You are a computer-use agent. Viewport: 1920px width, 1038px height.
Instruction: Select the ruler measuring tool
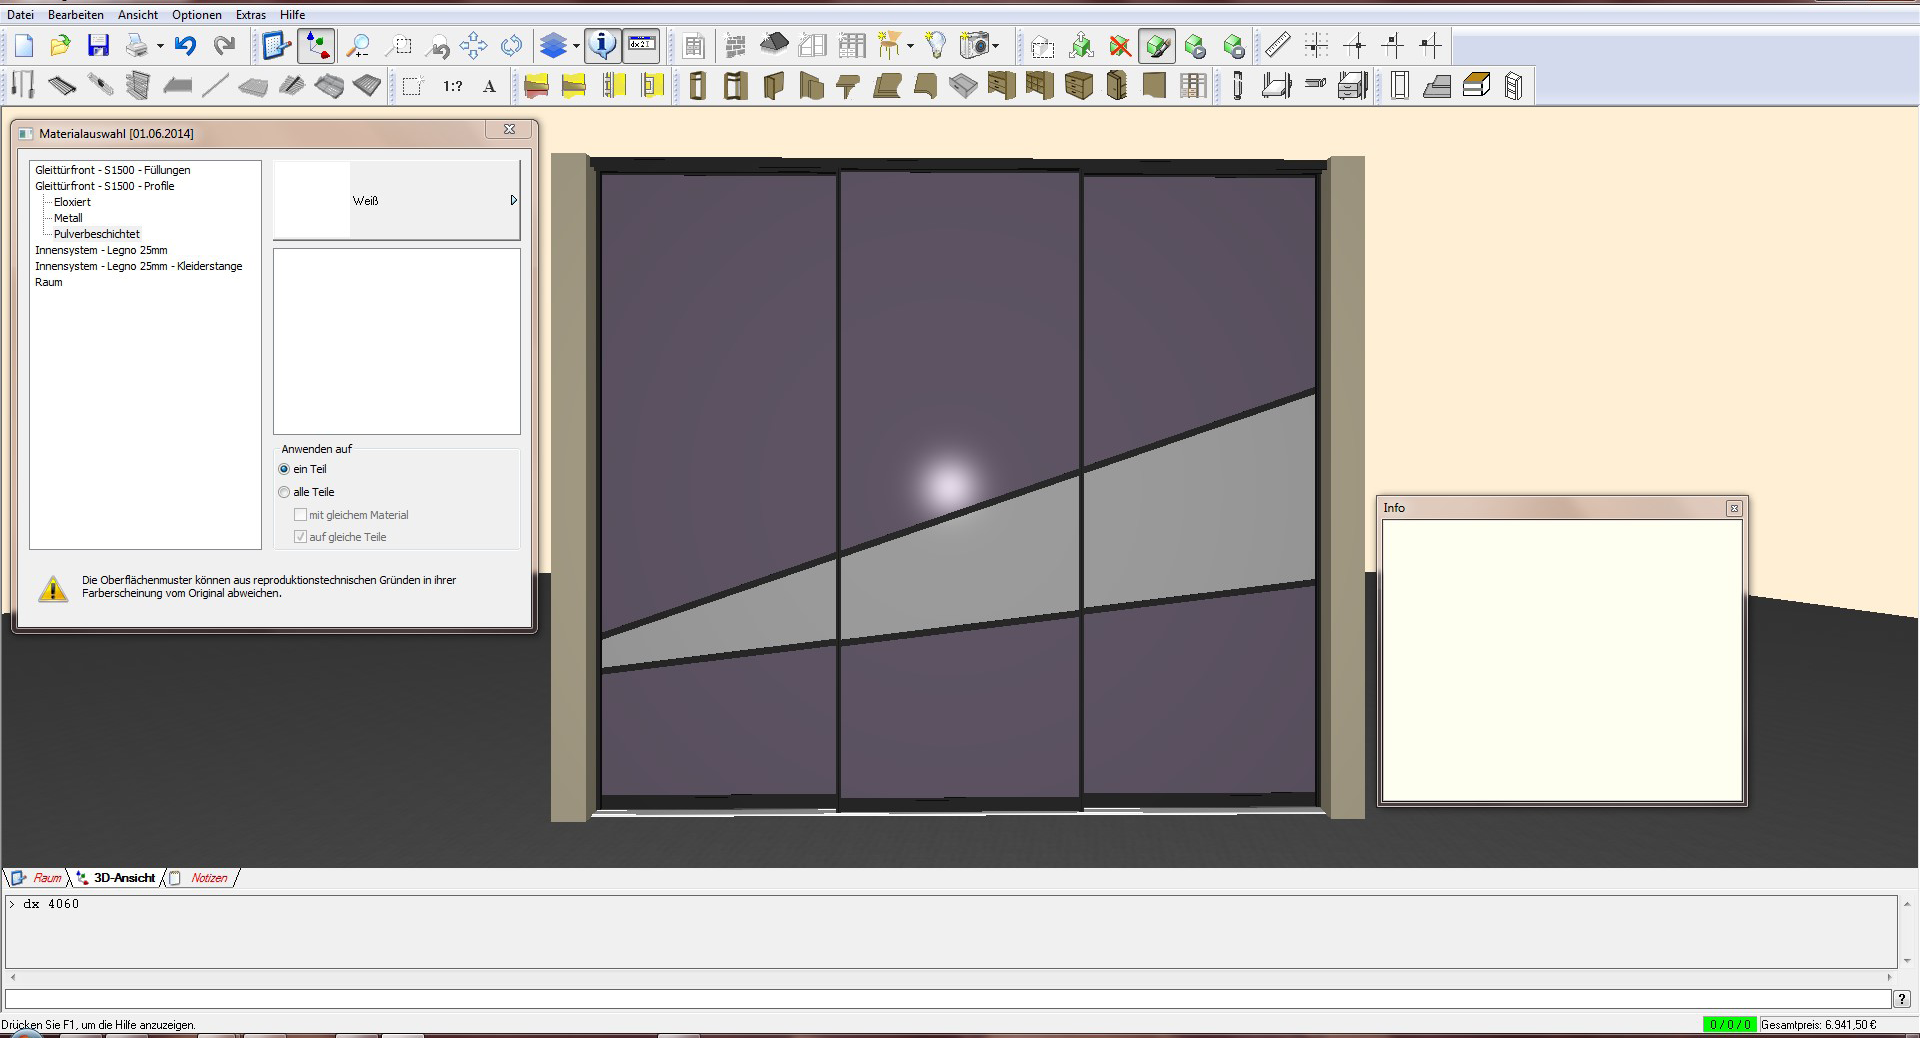coord(1277,46)
